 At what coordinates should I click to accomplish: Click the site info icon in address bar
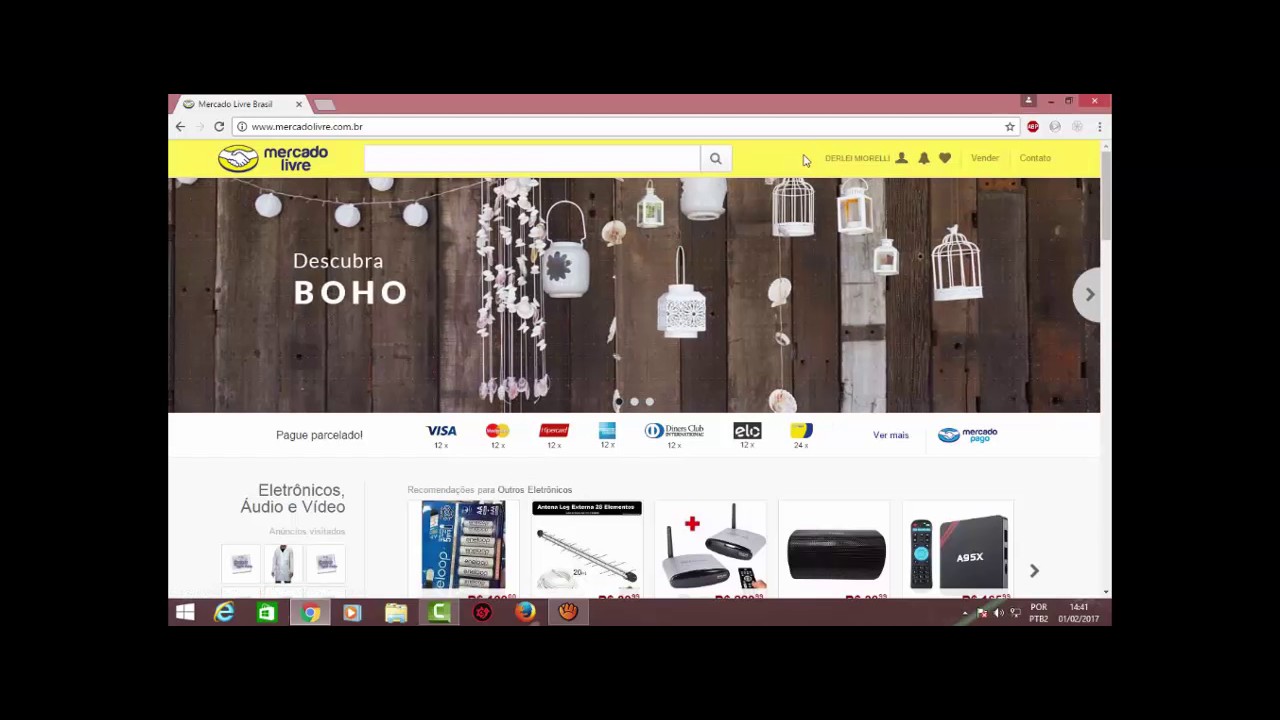click(x=241, y=127)
